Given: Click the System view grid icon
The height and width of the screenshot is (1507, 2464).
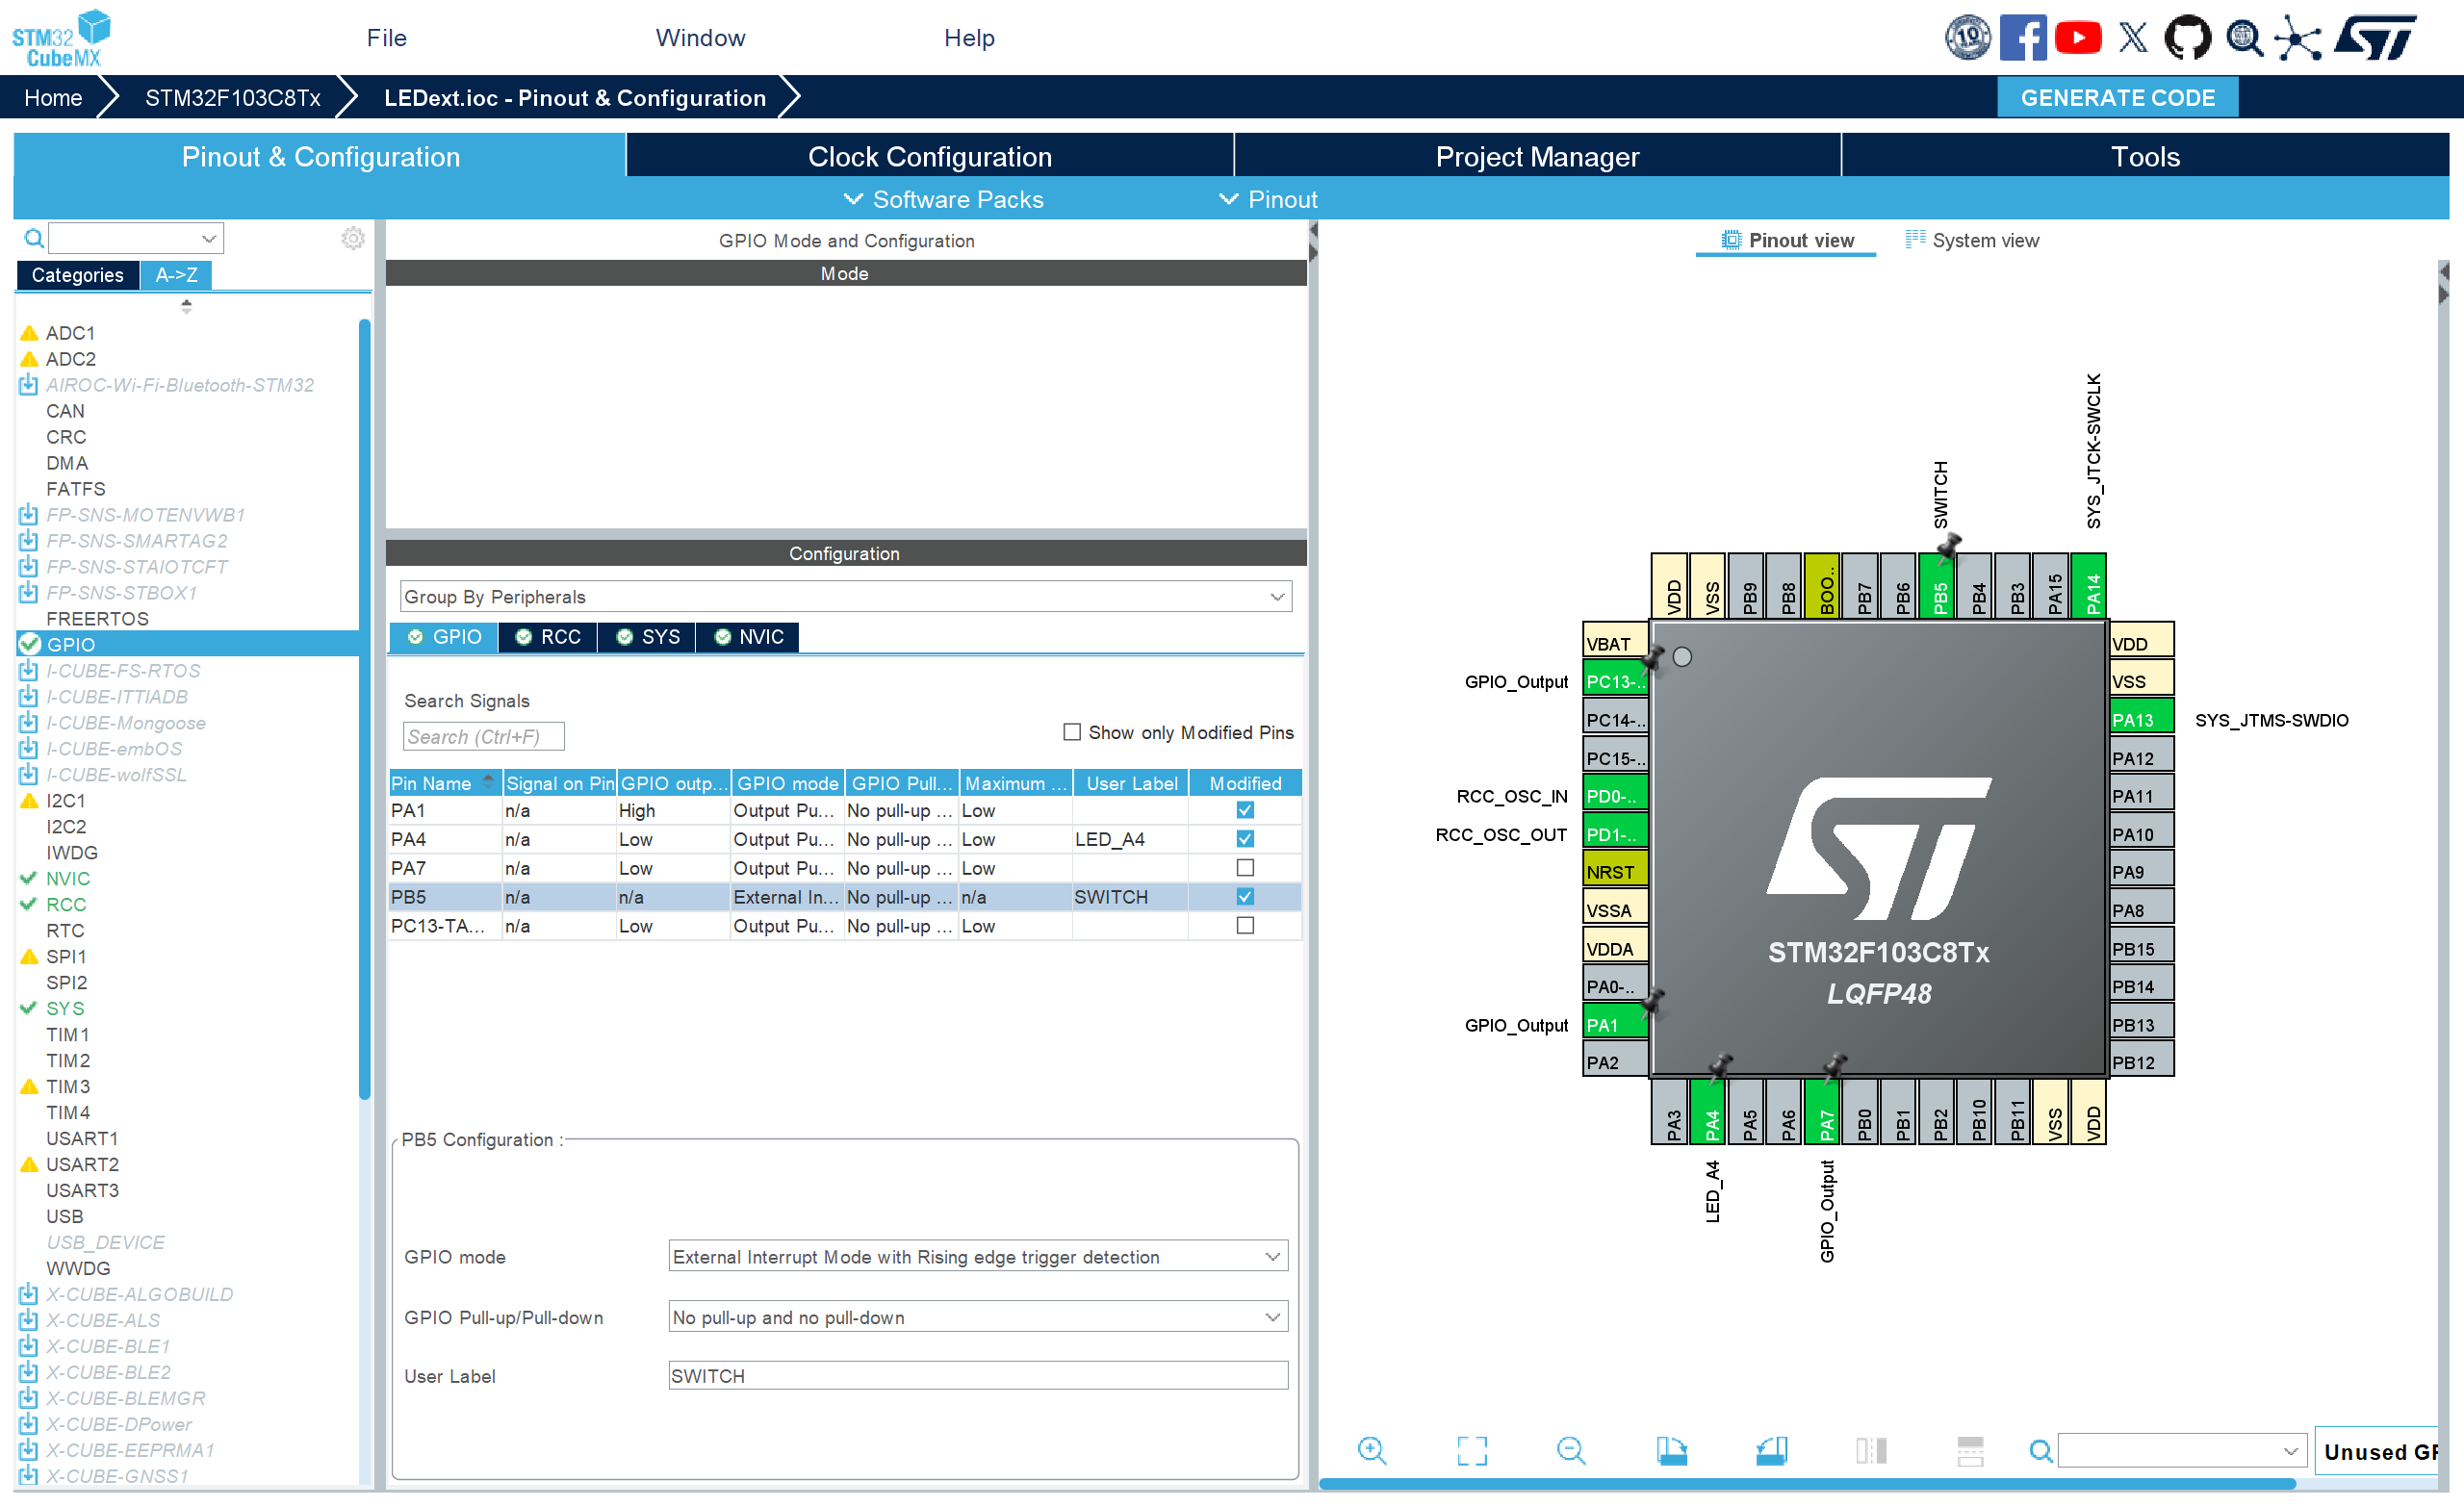Looking at the screenshot, I should pos(1915,239).
